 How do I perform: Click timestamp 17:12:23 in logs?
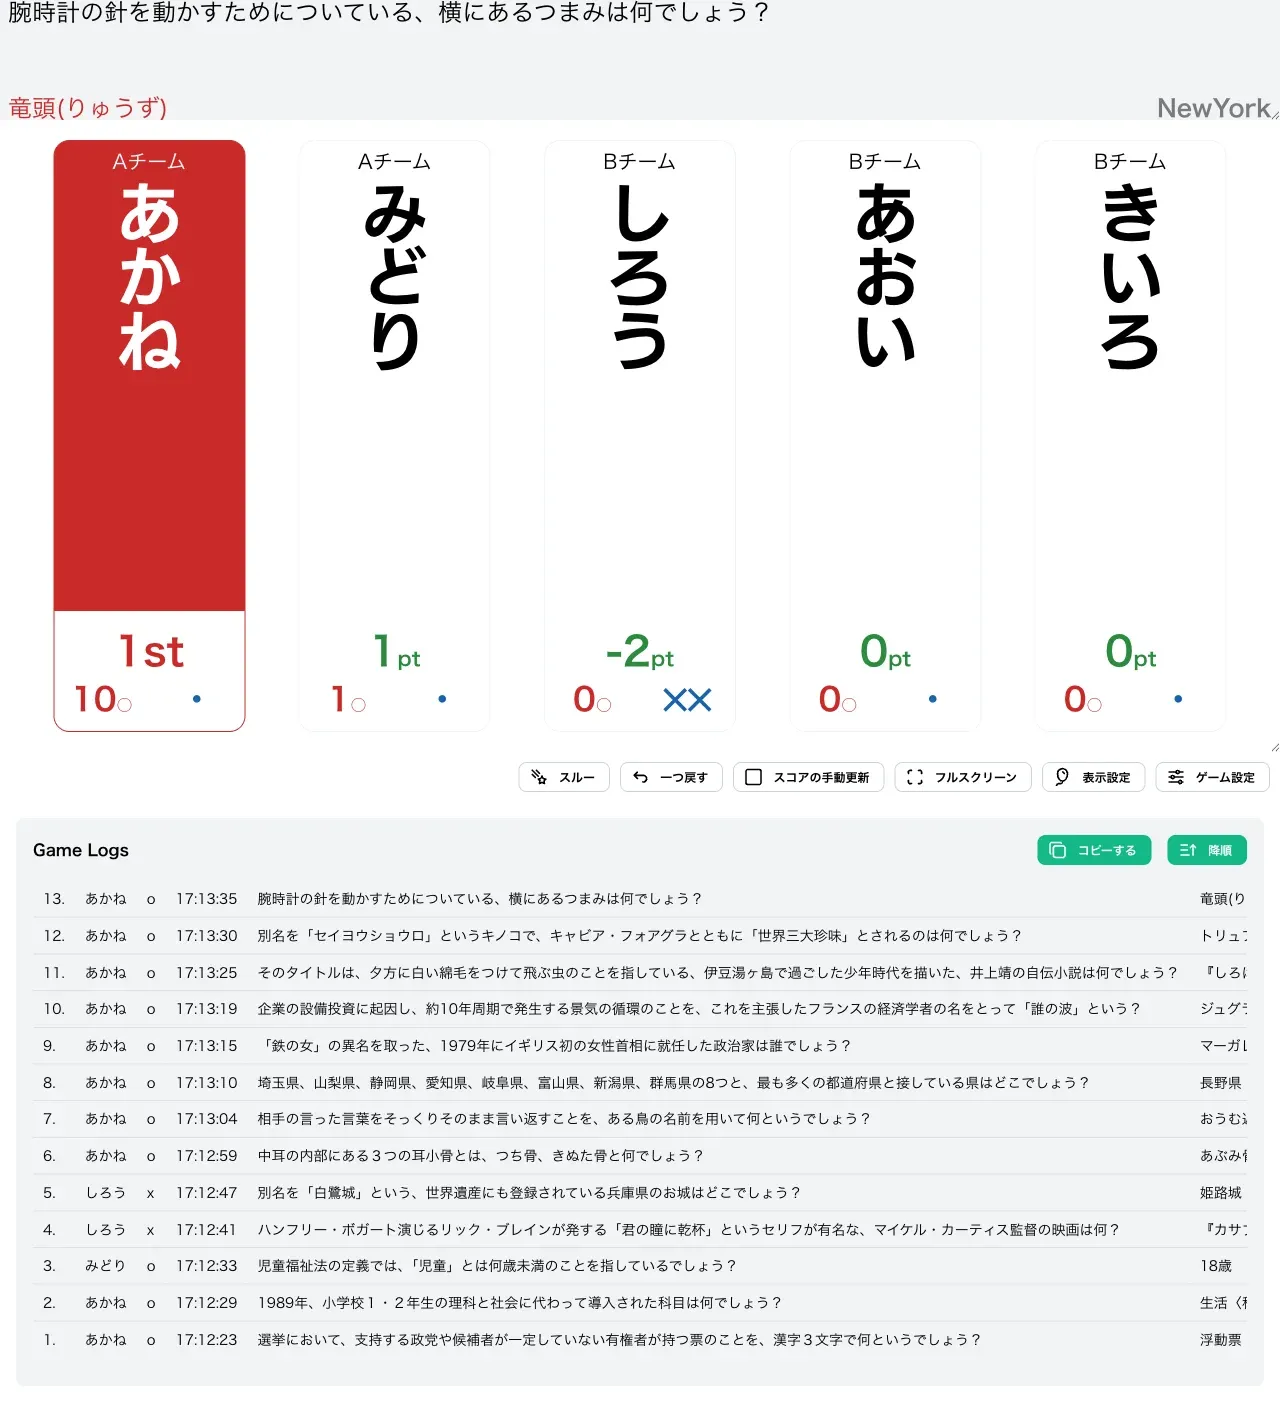(207, 1340)
